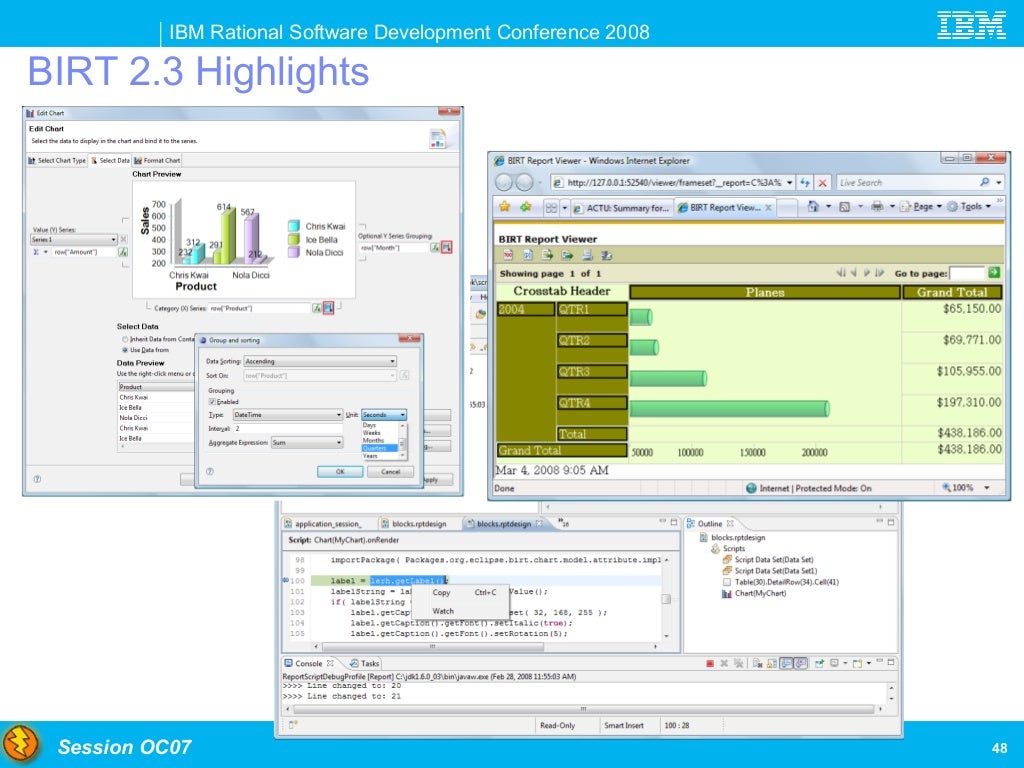
Task: Click the Live Search box
Action: 908,182
